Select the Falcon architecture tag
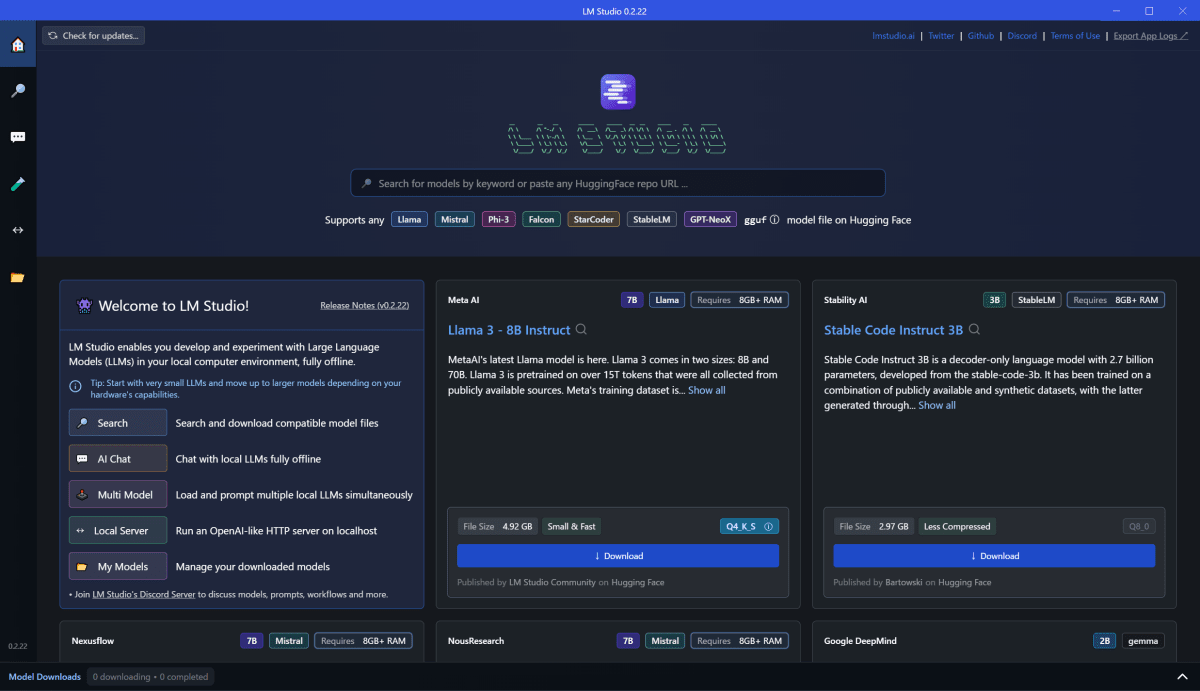This screenshot has height=691, width=1200. point(541,220)
